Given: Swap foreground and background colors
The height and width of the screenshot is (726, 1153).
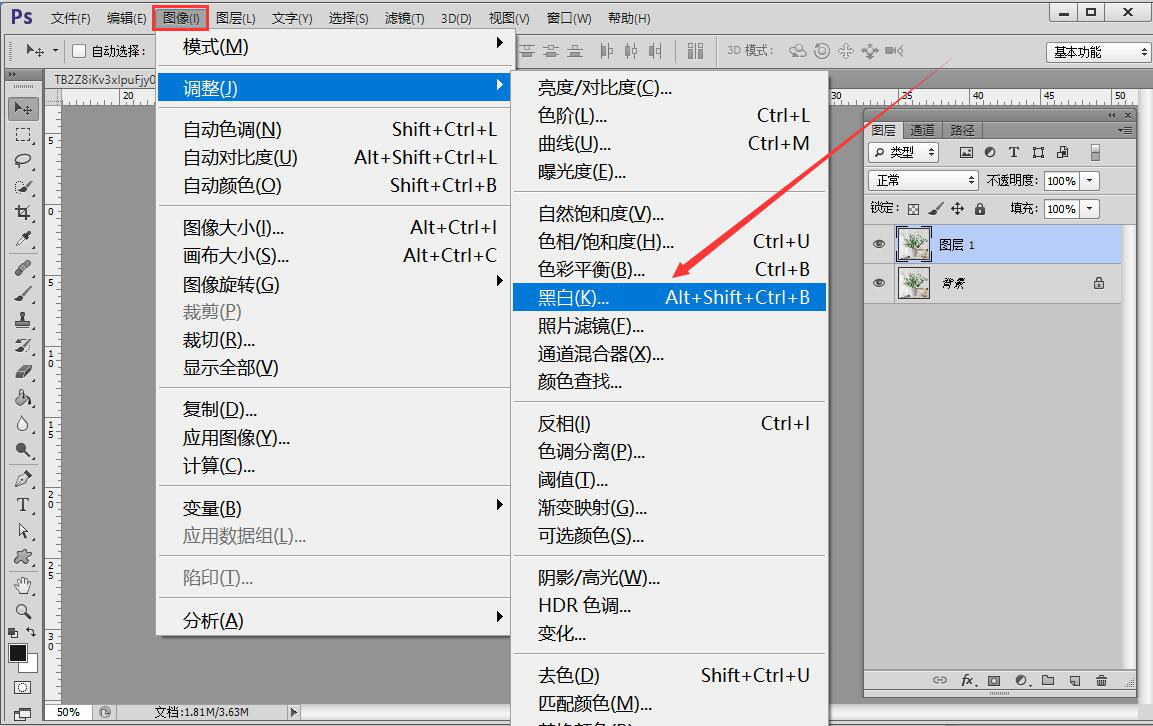Looking at the screenshot, I should point(31,633).
